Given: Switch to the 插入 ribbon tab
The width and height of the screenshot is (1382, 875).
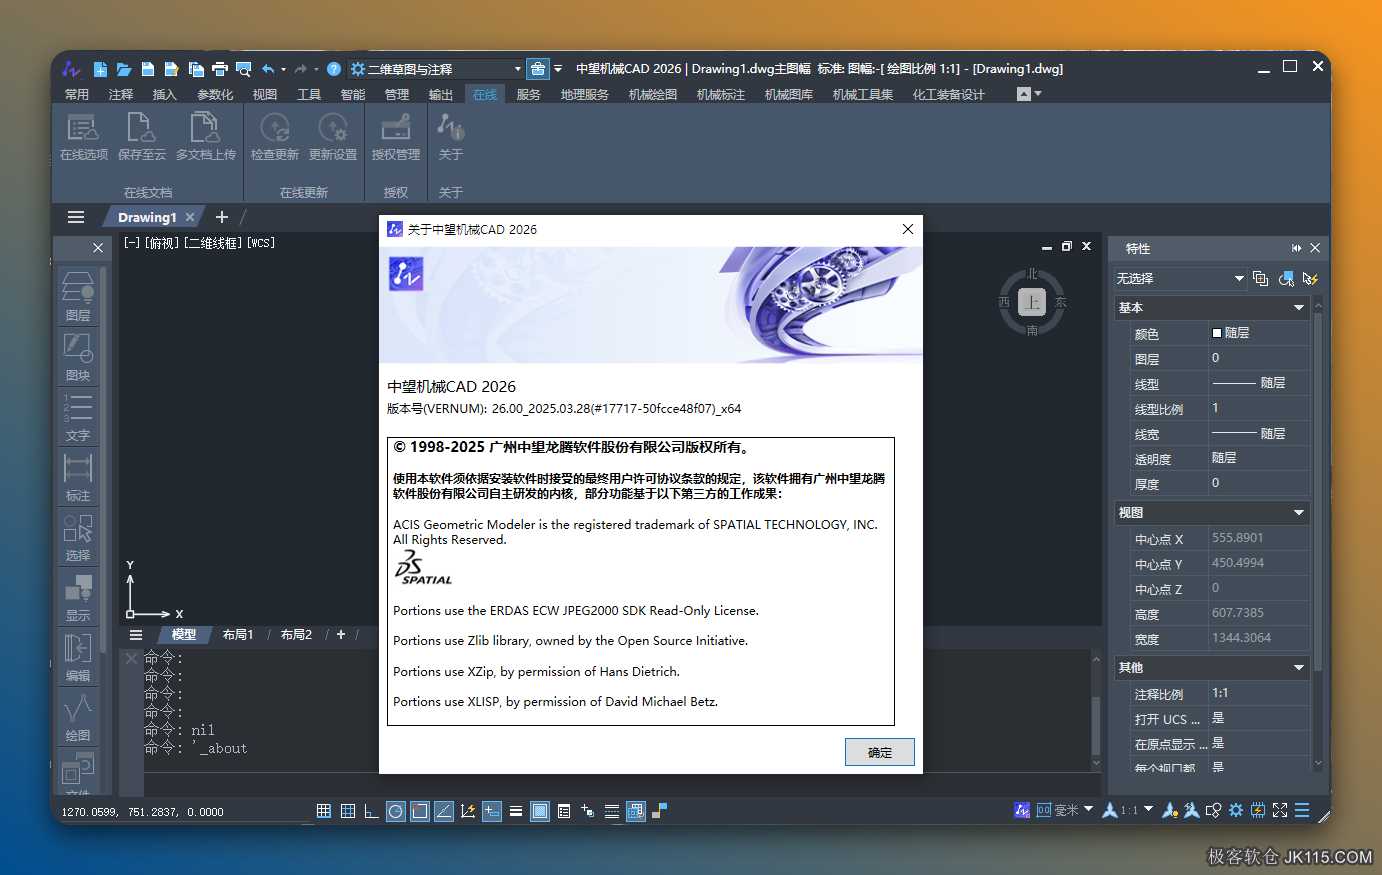Looking at the screenshot, I should [165, 94].
